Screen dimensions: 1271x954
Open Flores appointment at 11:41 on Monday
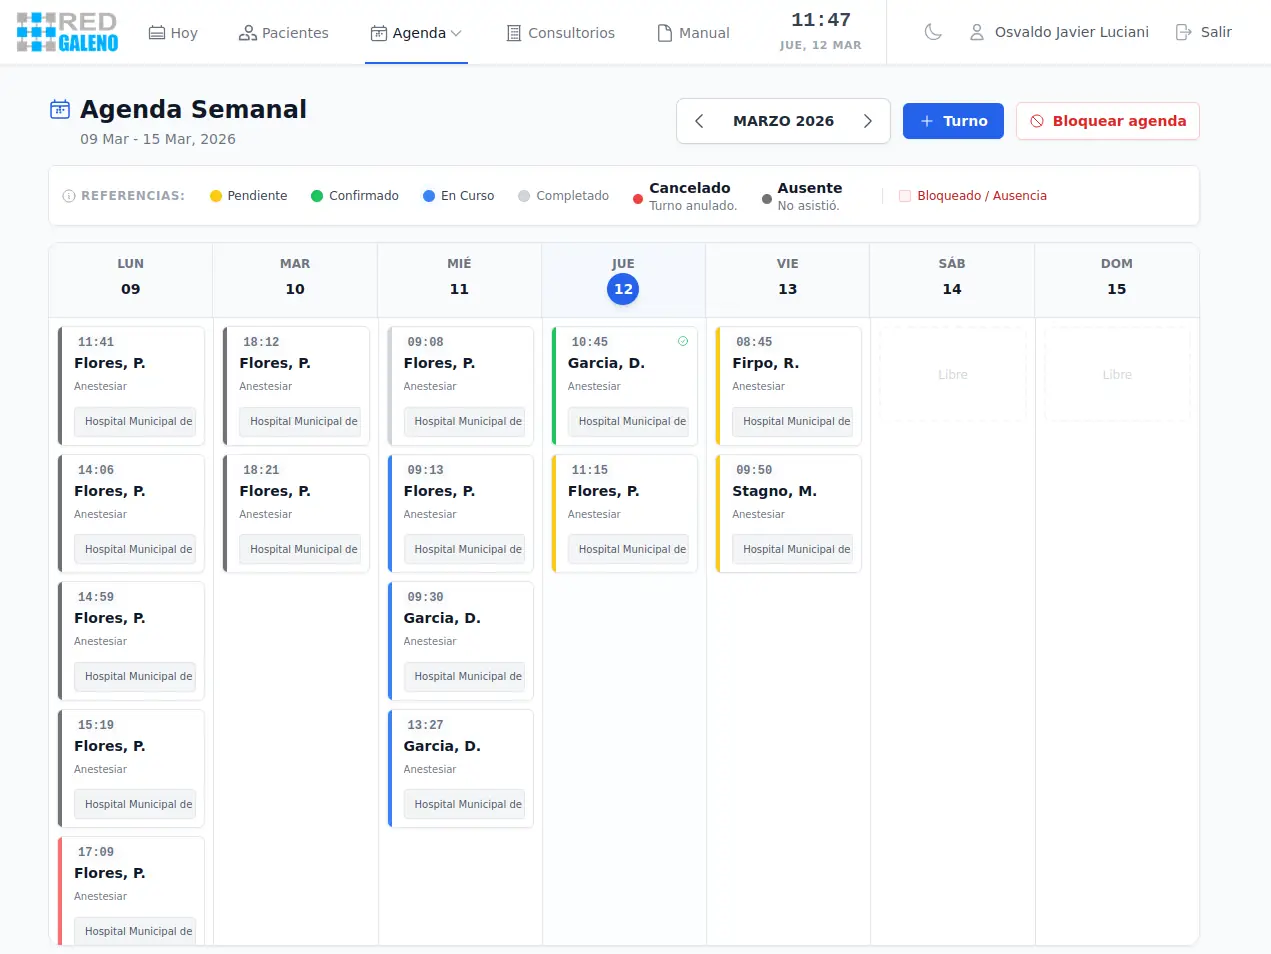131,385
